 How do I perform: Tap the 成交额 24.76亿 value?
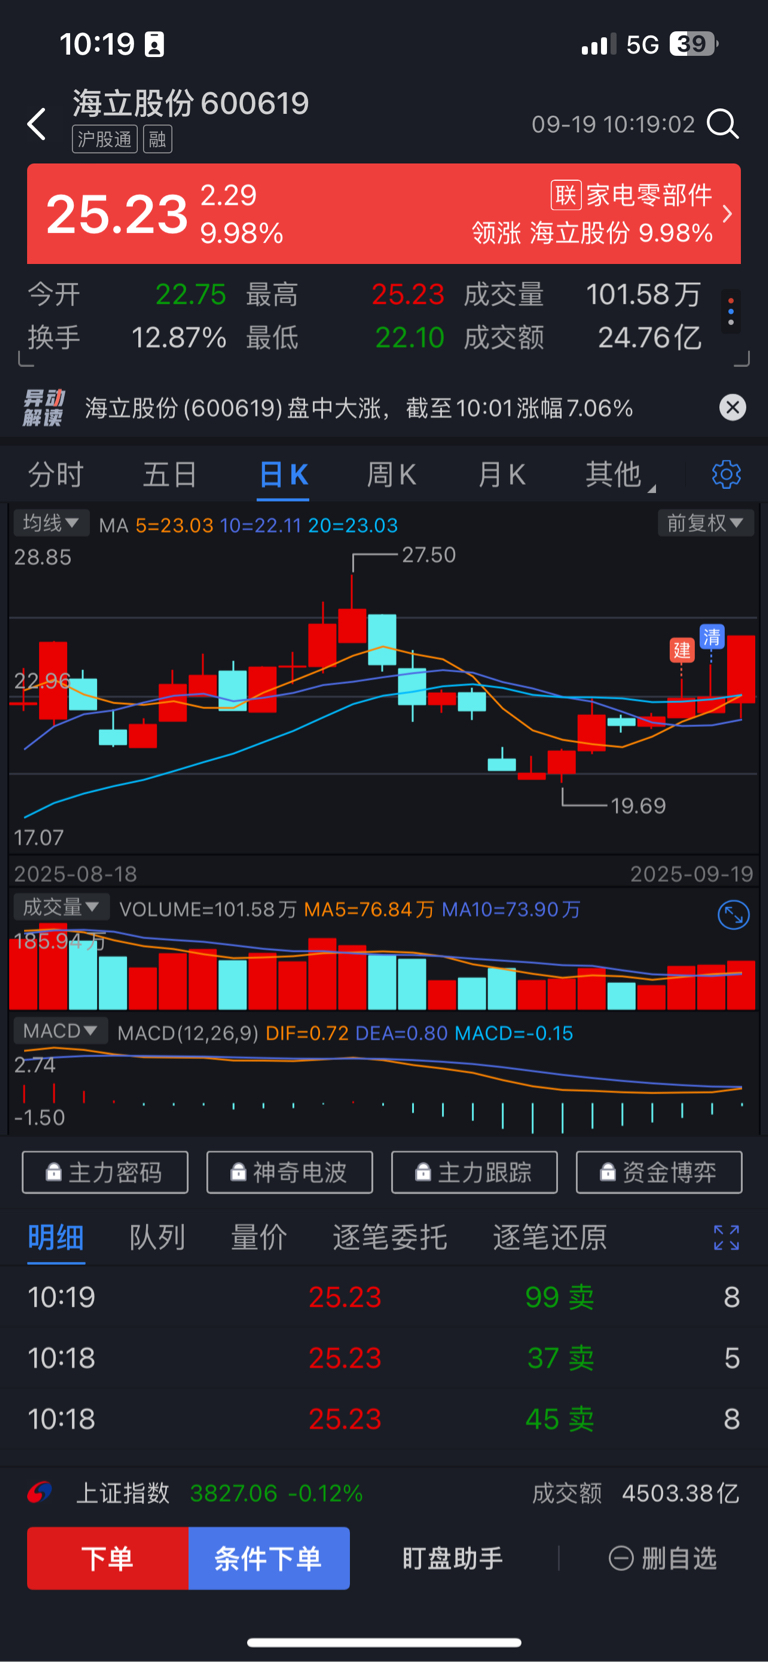(x=649, y=338)
